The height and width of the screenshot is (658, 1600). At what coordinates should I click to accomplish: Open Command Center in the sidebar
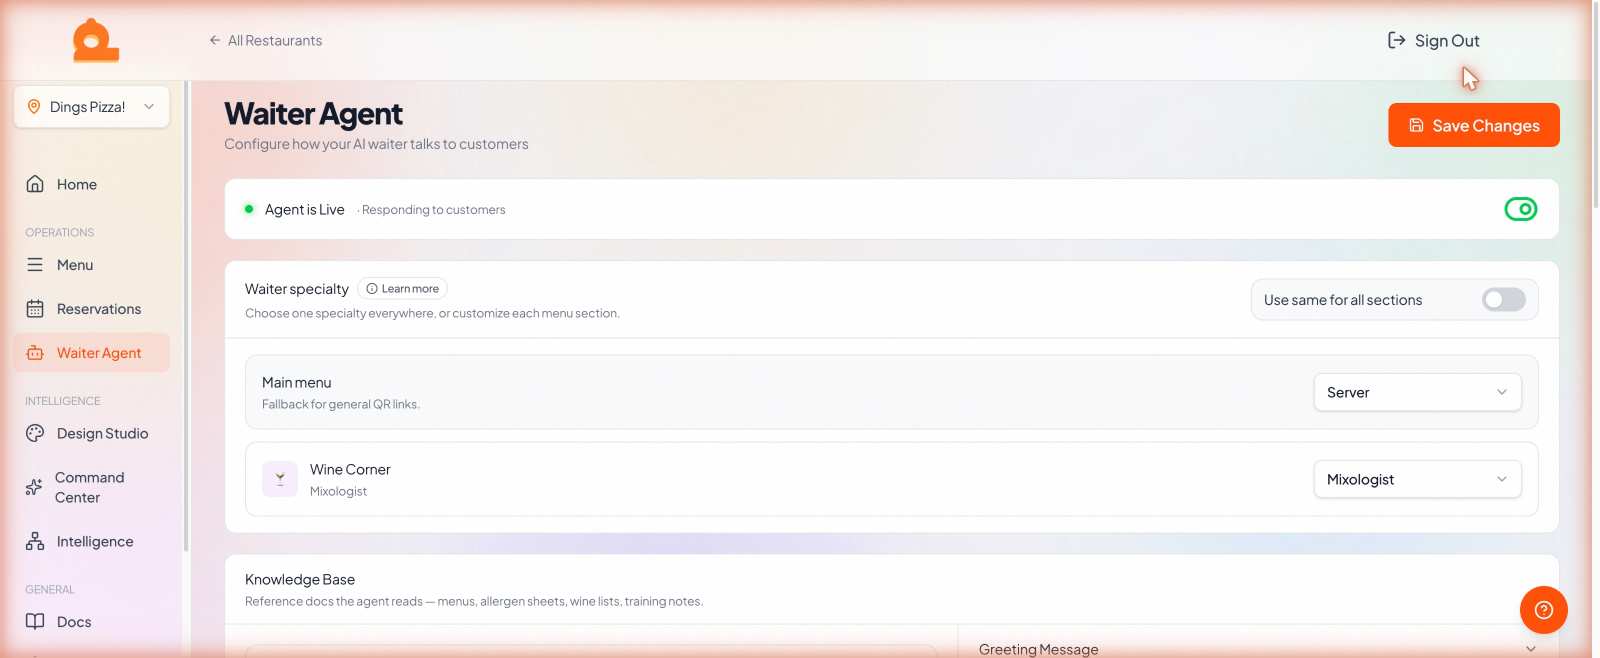tap(91, 487)
